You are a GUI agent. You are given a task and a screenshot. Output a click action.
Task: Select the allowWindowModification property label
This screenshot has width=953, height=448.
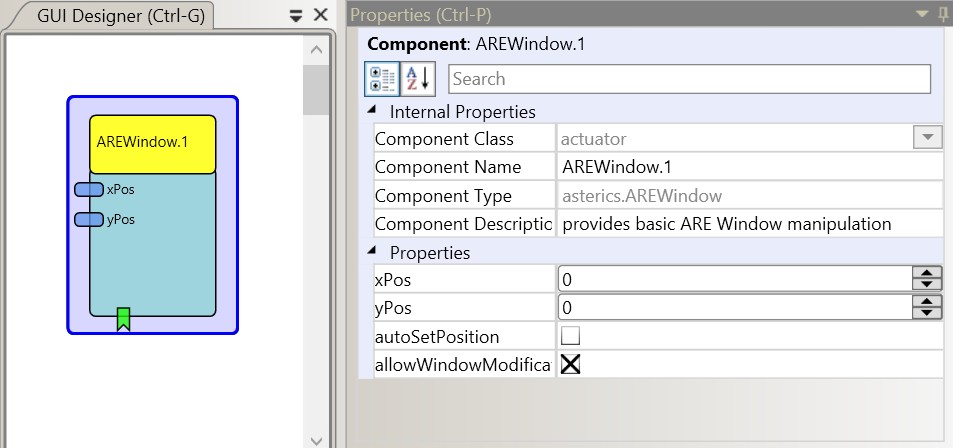tap(464, 365)
